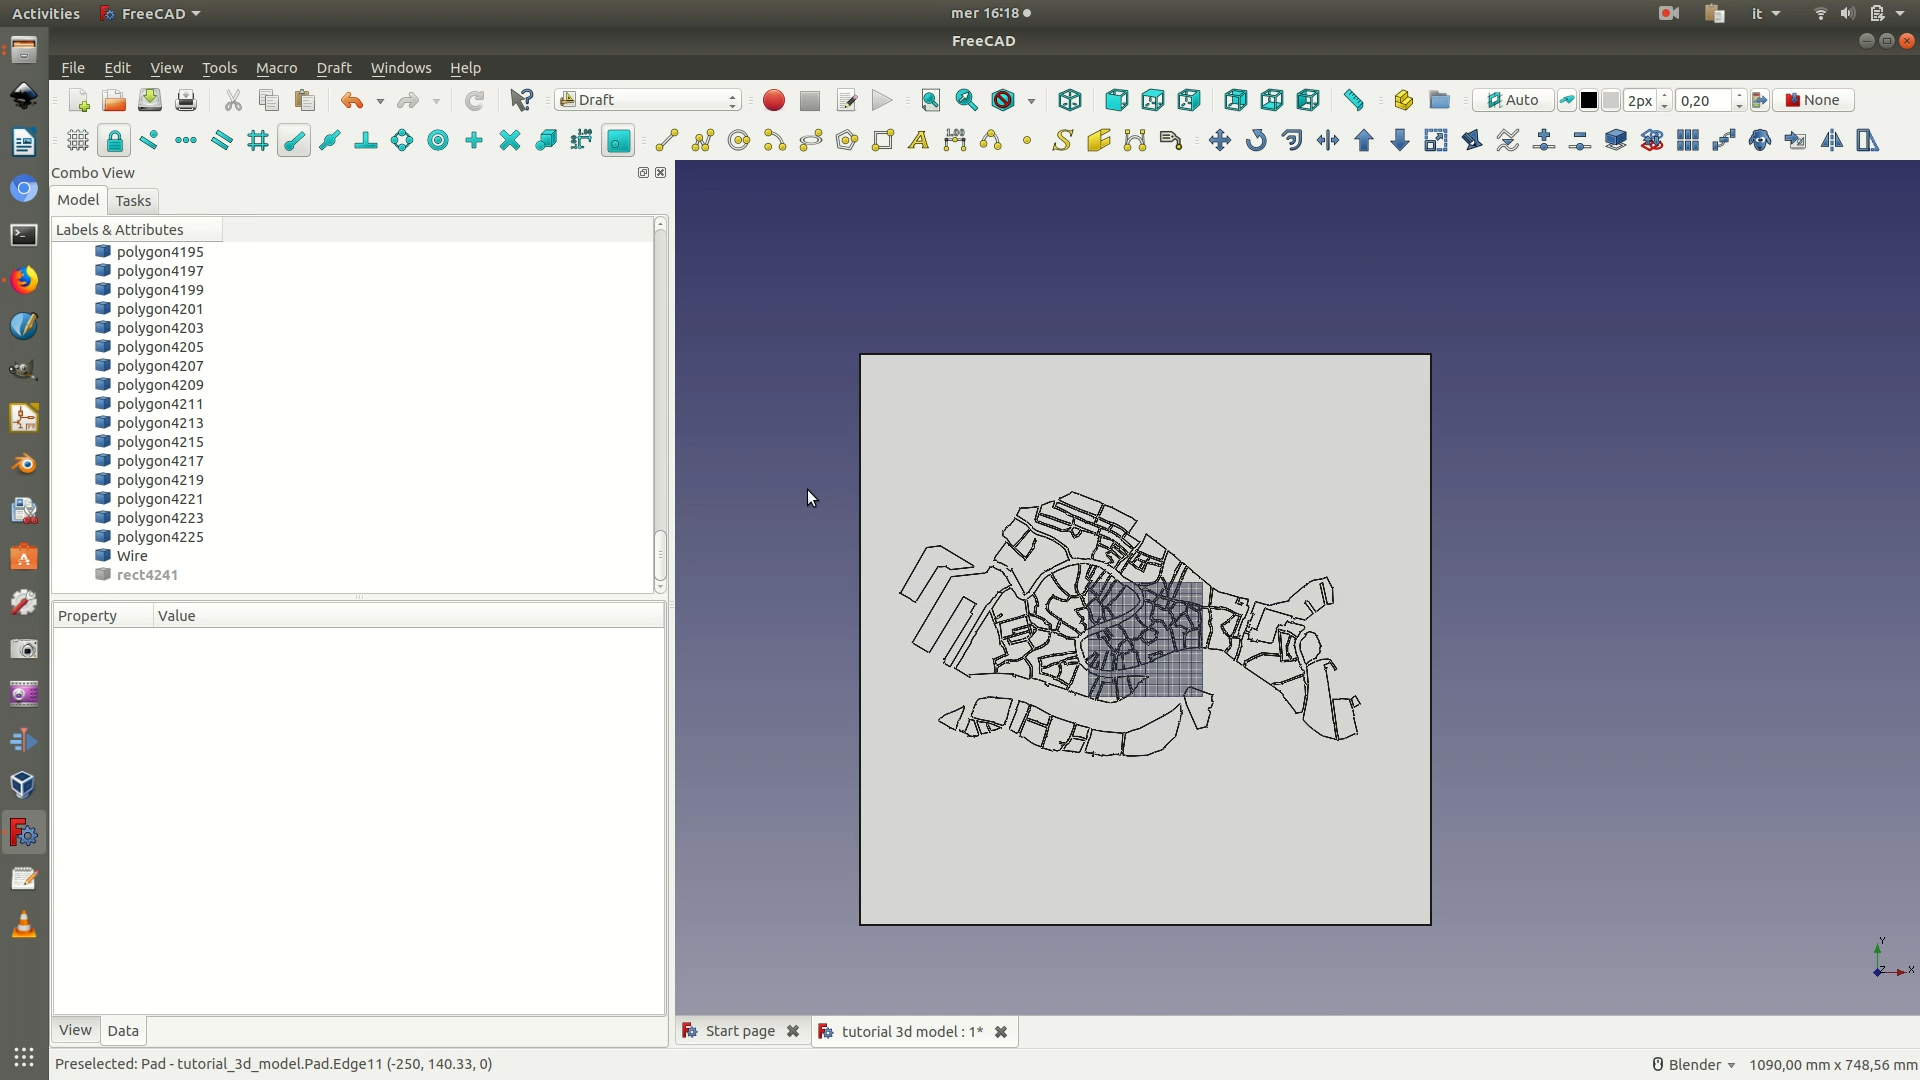
Task: Open the File menu
Action: pos(73,68)
